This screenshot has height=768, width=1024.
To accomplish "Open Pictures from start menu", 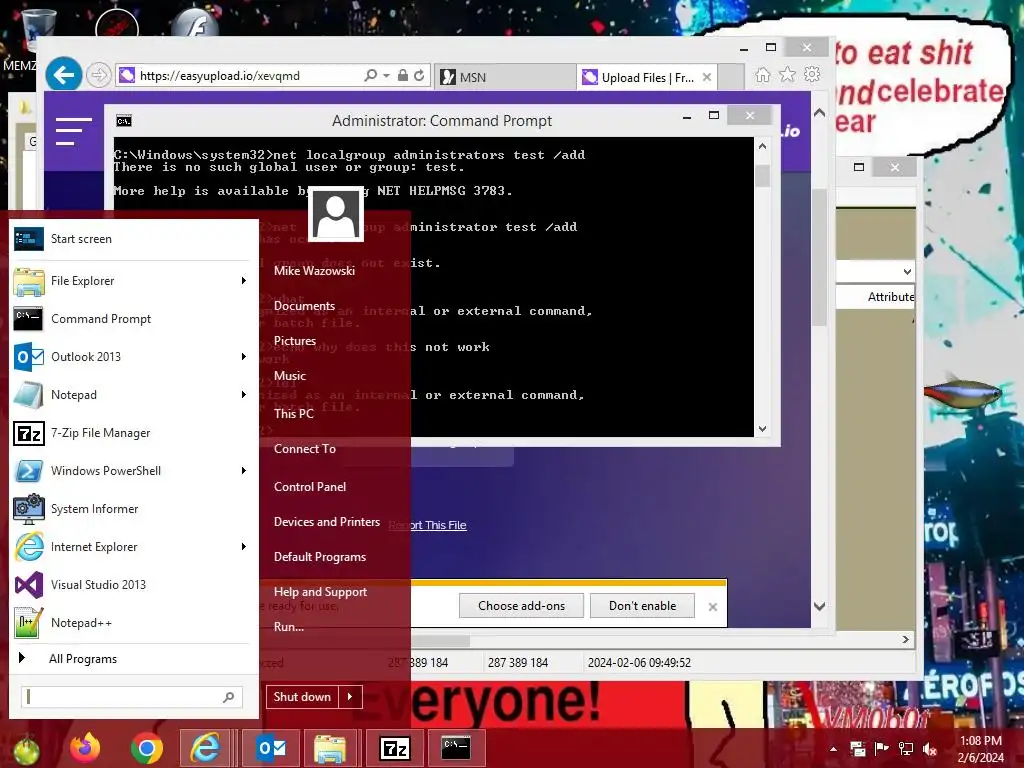I will coord(295,341).
